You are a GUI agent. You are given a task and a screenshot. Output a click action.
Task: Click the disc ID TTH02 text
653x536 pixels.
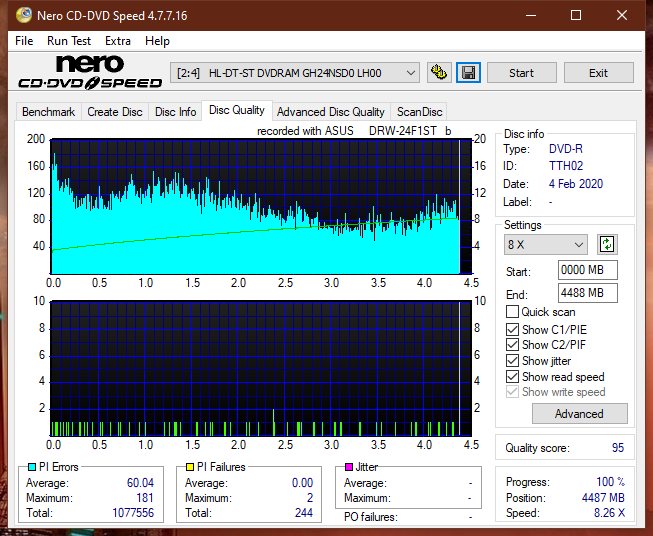tap(566, 166)
